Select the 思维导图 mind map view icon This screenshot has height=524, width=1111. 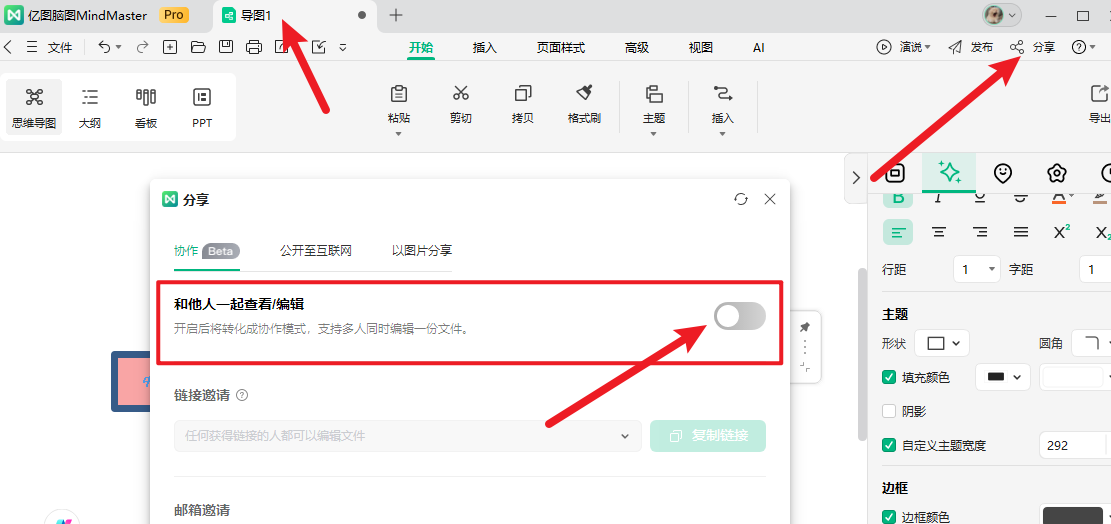point(34,97)
